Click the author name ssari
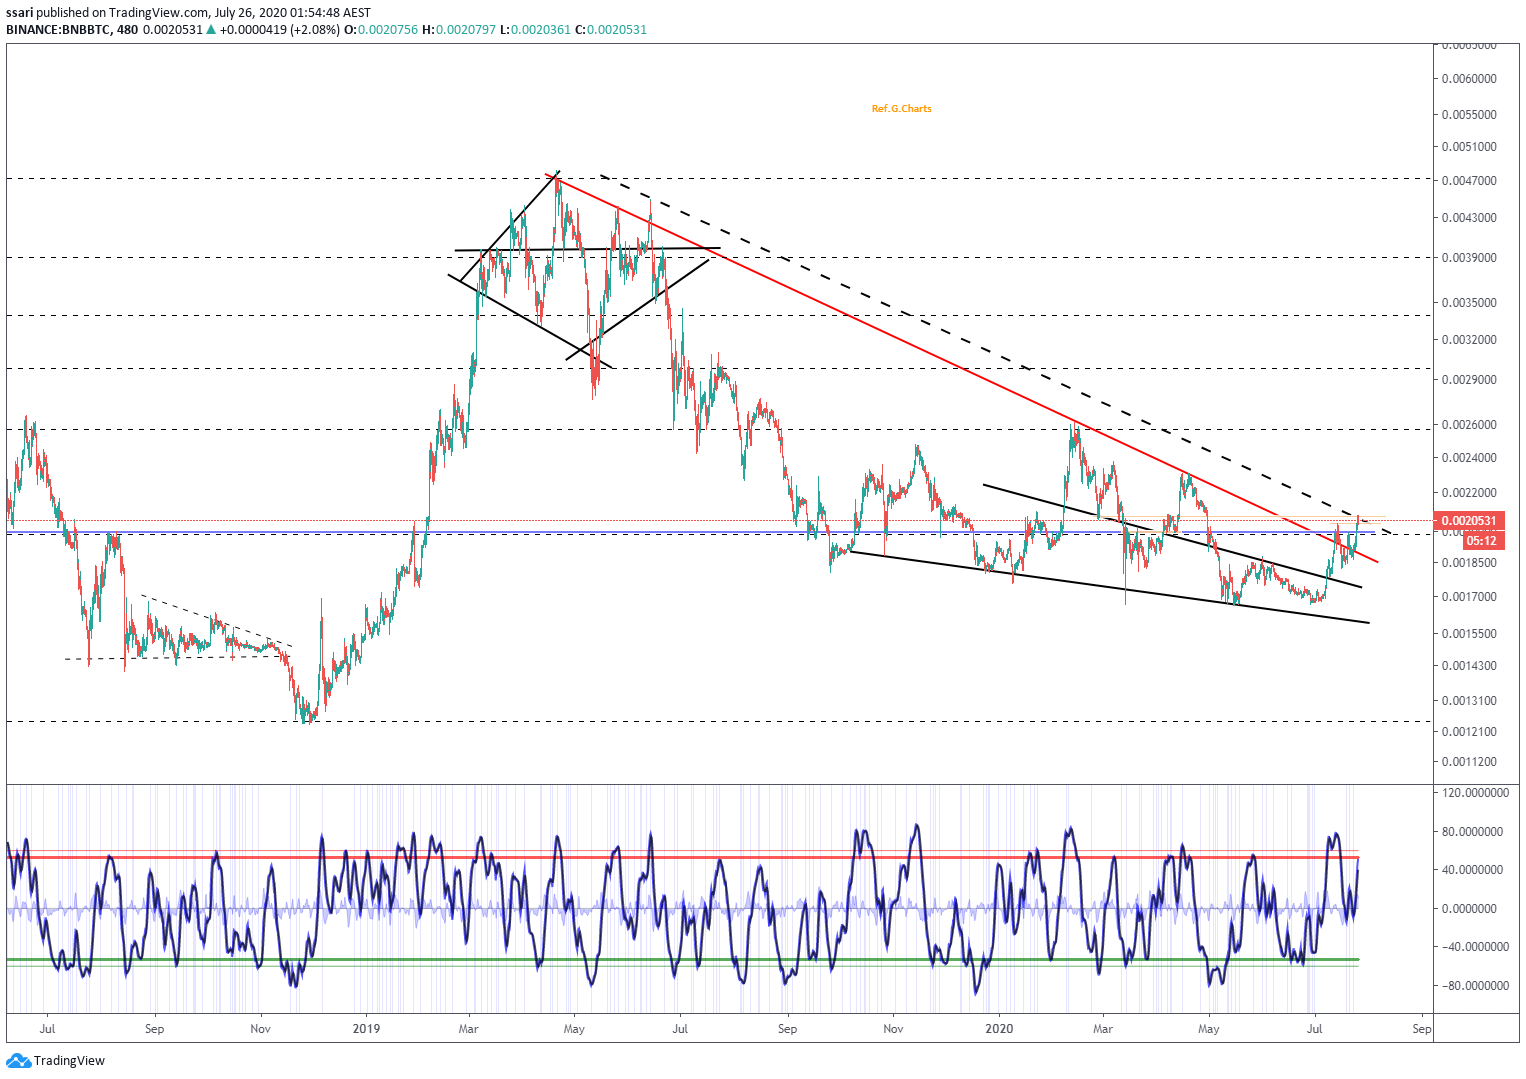This screenshot has height=1079, width=1526. tap(20, 13)
